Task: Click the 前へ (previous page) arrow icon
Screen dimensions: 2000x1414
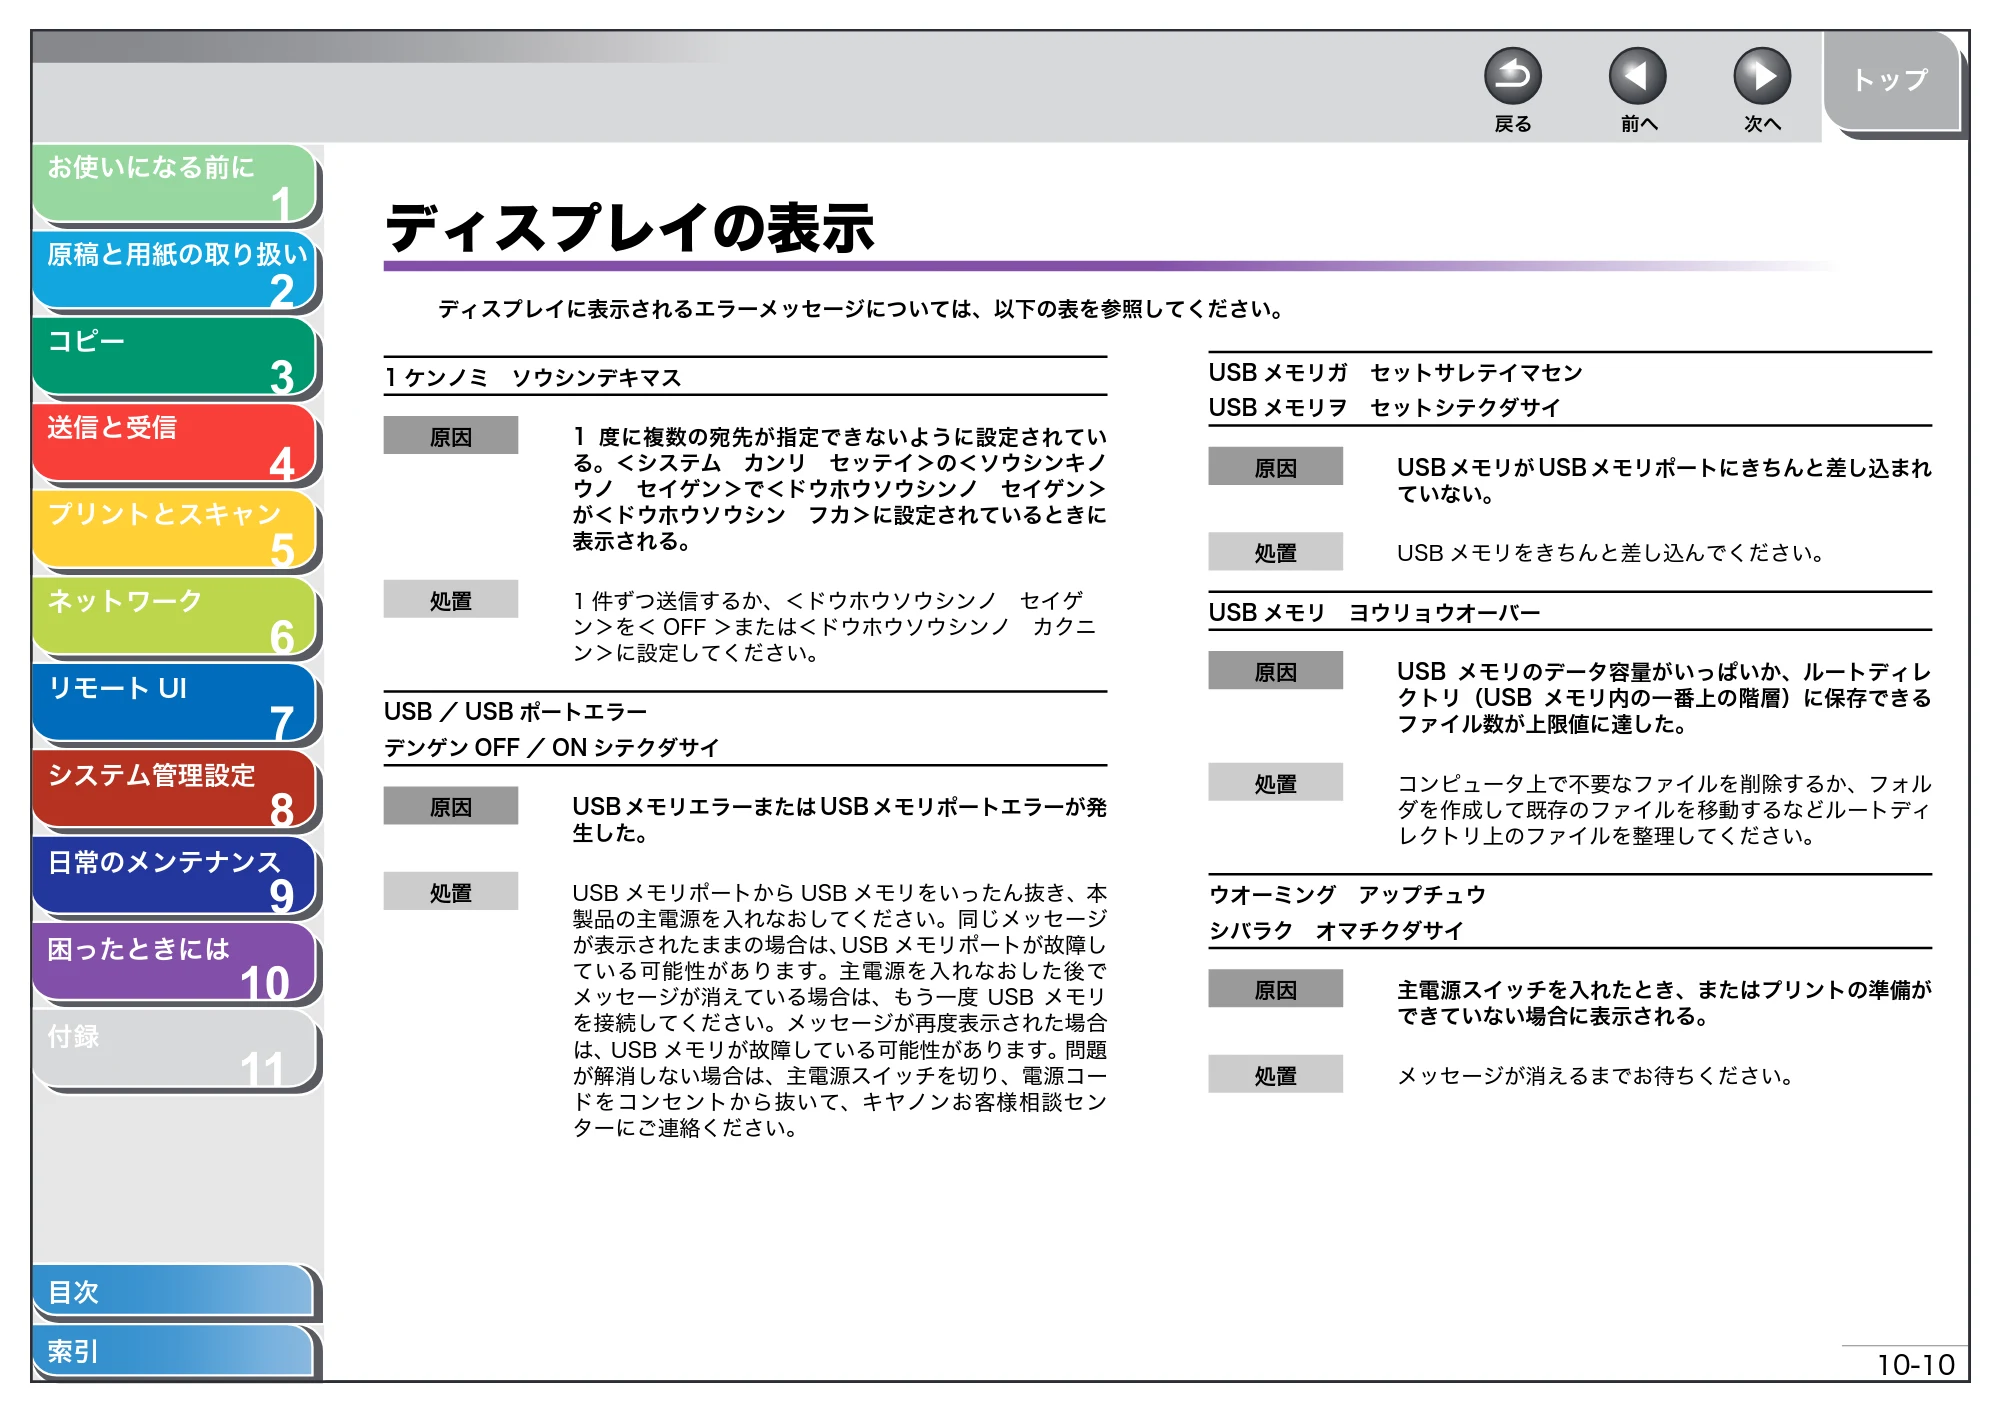Action: coord(1637,76)
